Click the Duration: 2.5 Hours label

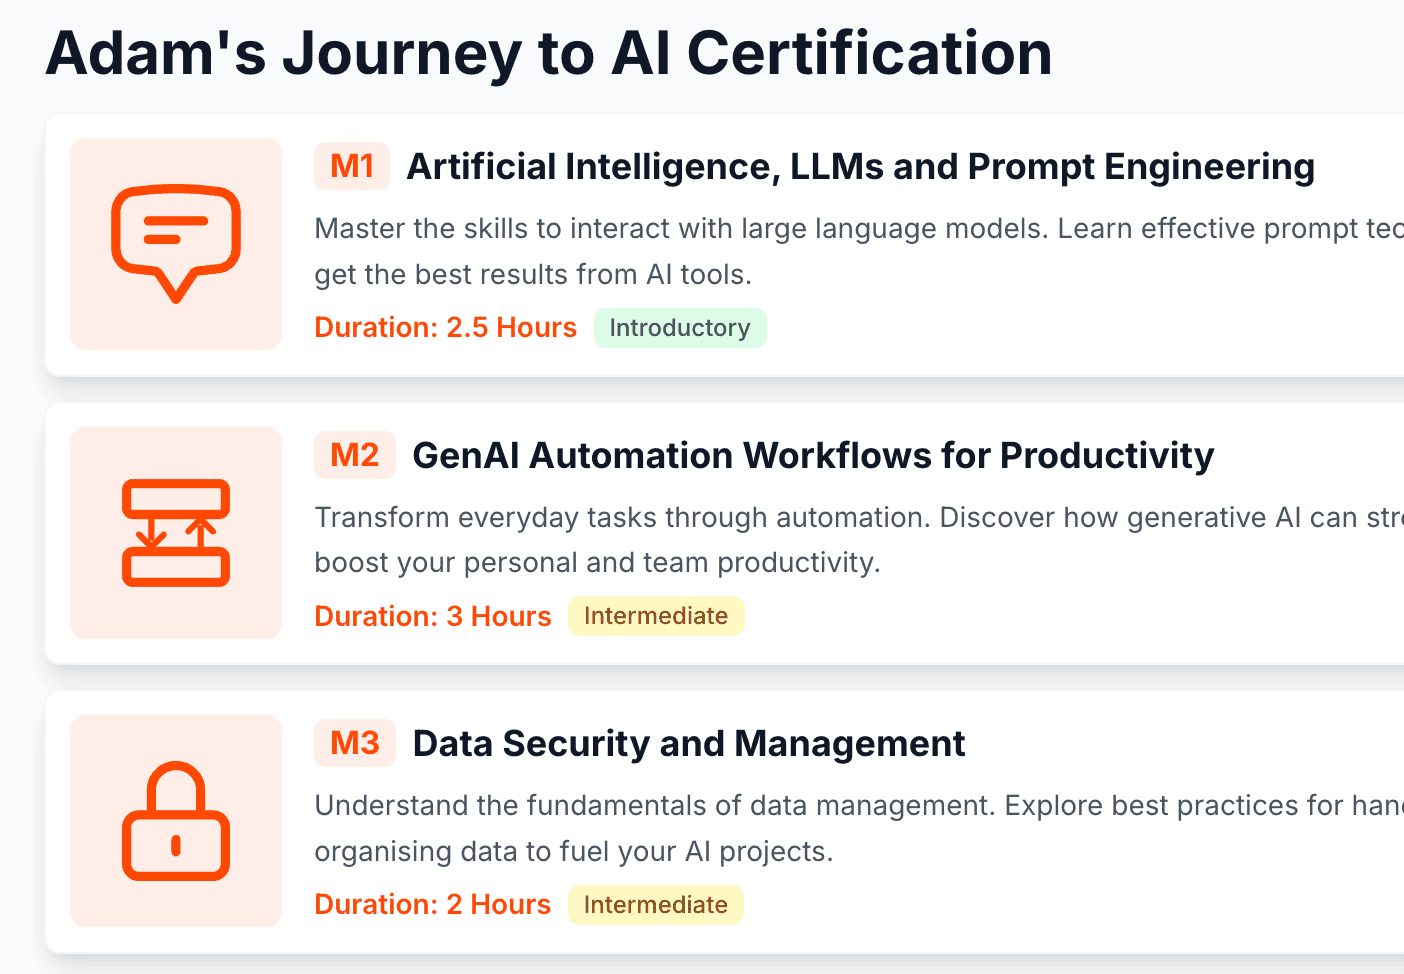coord(446,328)
